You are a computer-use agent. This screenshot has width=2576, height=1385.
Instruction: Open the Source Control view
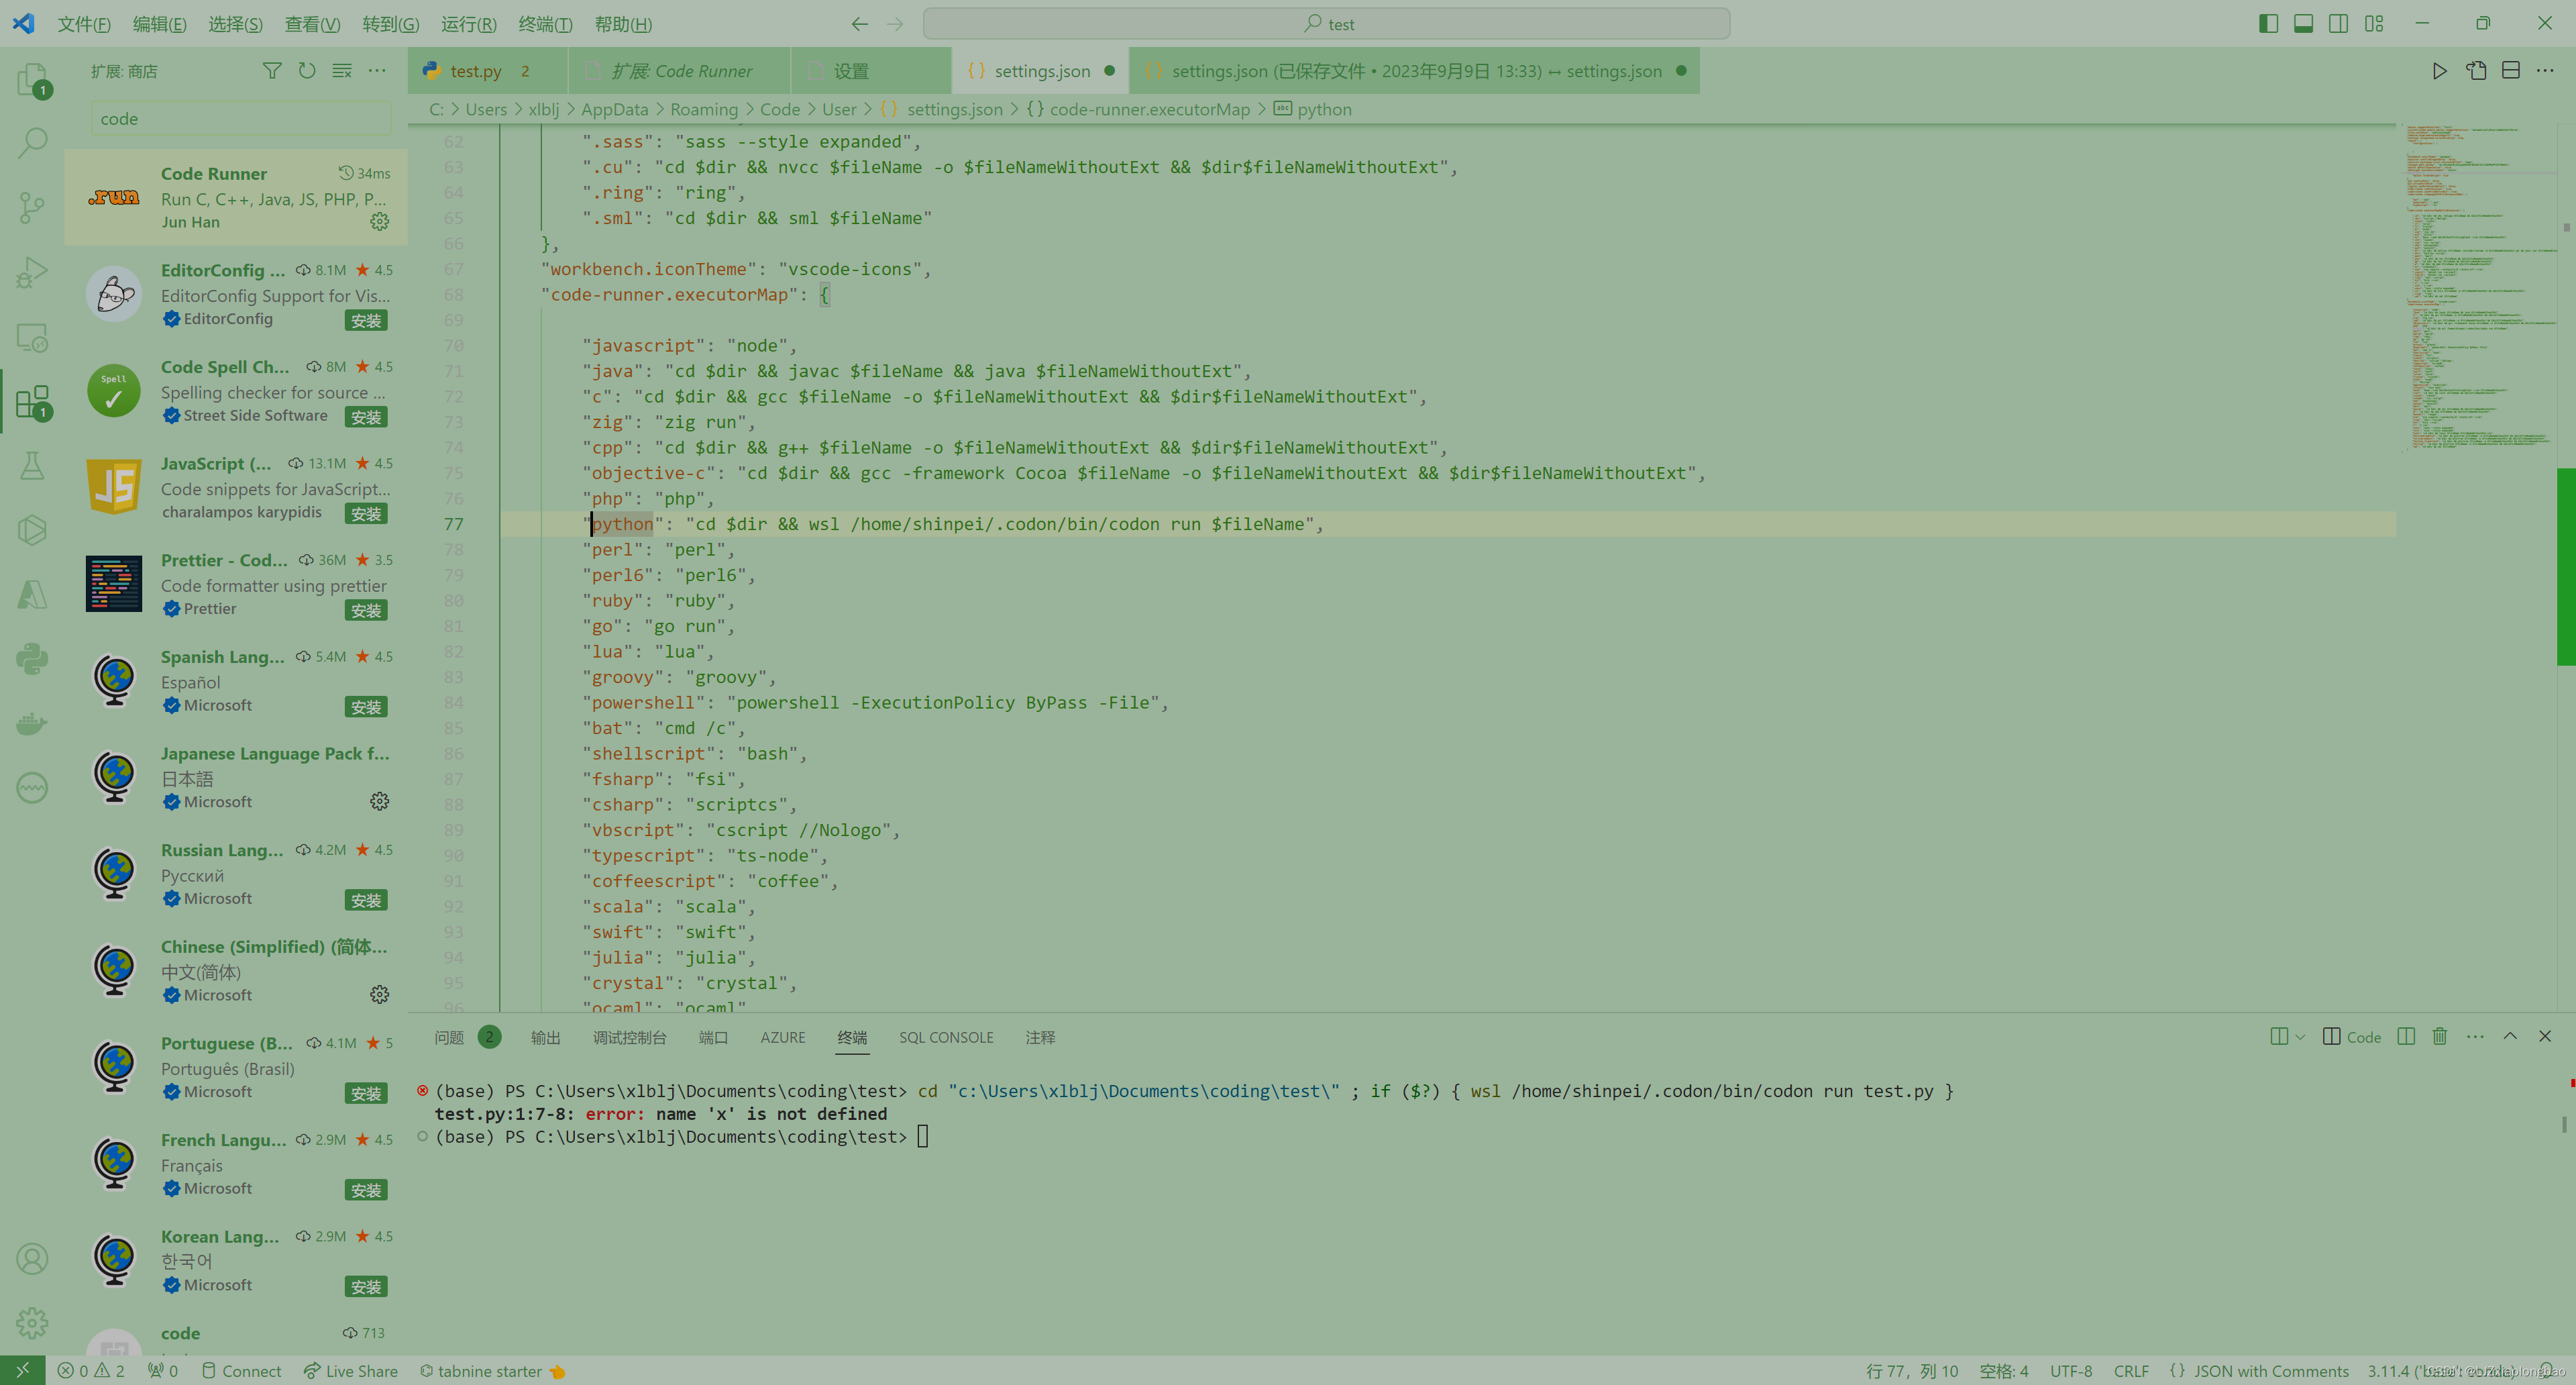(x=32, y=207)
